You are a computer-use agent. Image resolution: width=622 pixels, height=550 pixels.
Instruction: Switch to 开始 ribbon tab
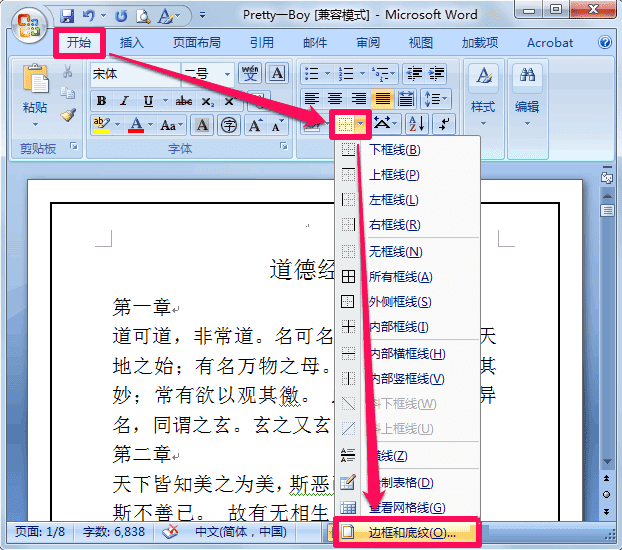pyautogui.click(x=79, y=42)
